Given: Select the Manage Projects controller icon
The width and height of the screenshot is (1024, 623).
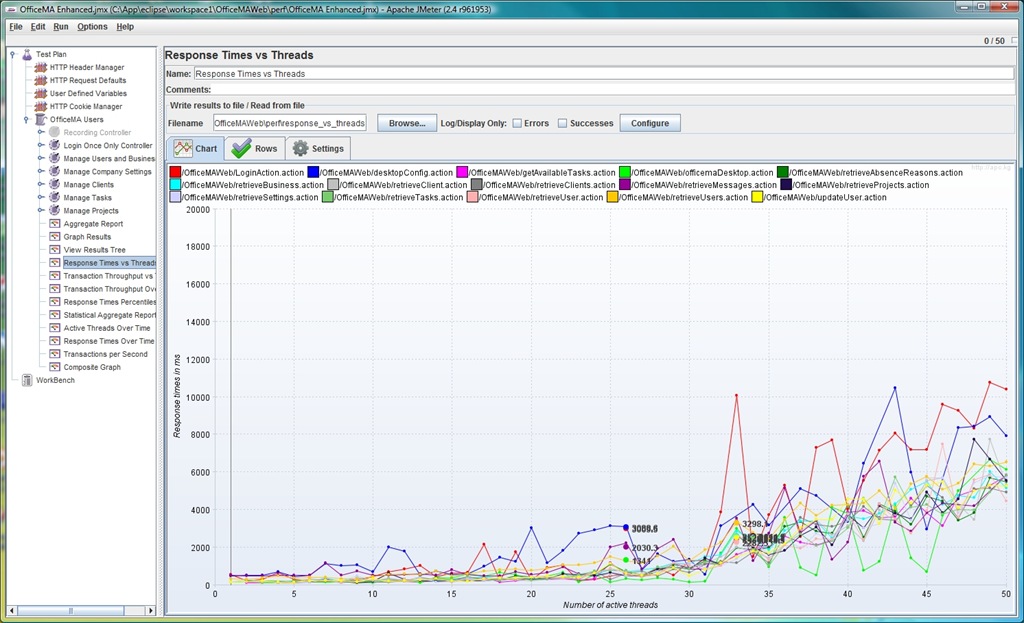Looking at the screenshot, I should pos(54,211).
